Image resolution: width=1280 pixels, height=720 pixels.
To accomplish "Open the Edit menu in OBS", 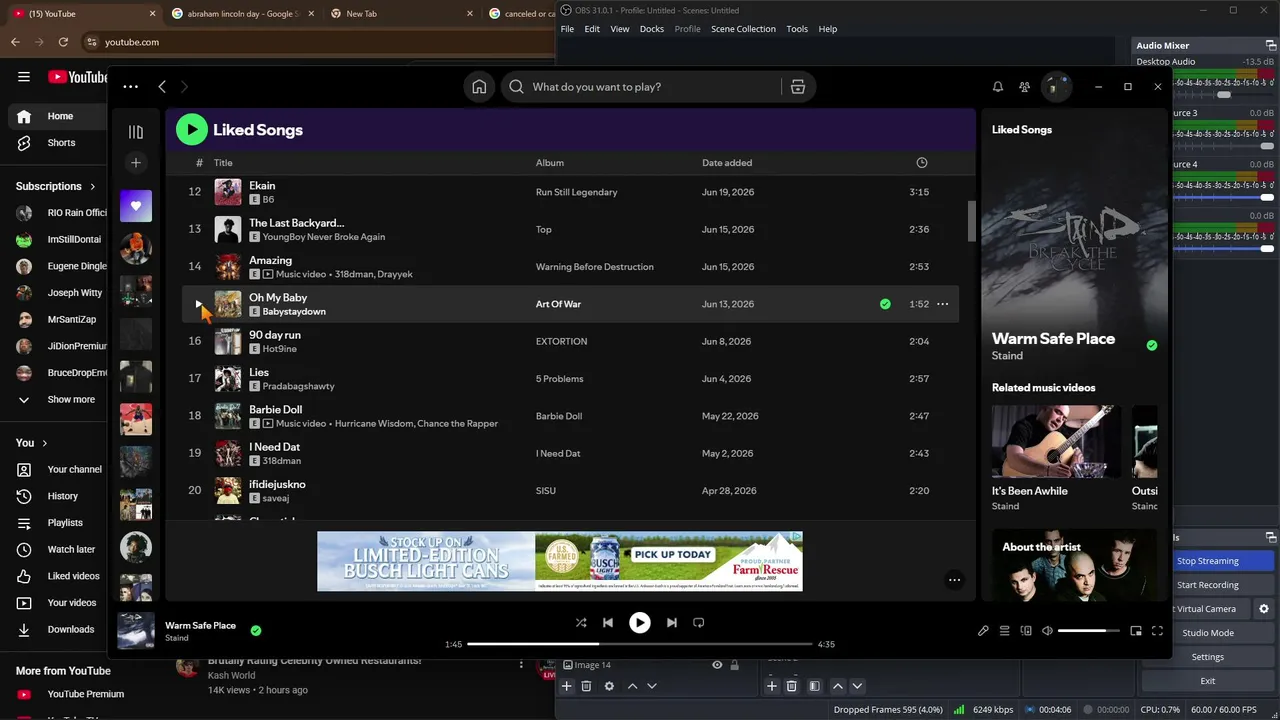I will click(x=592, y=29).
